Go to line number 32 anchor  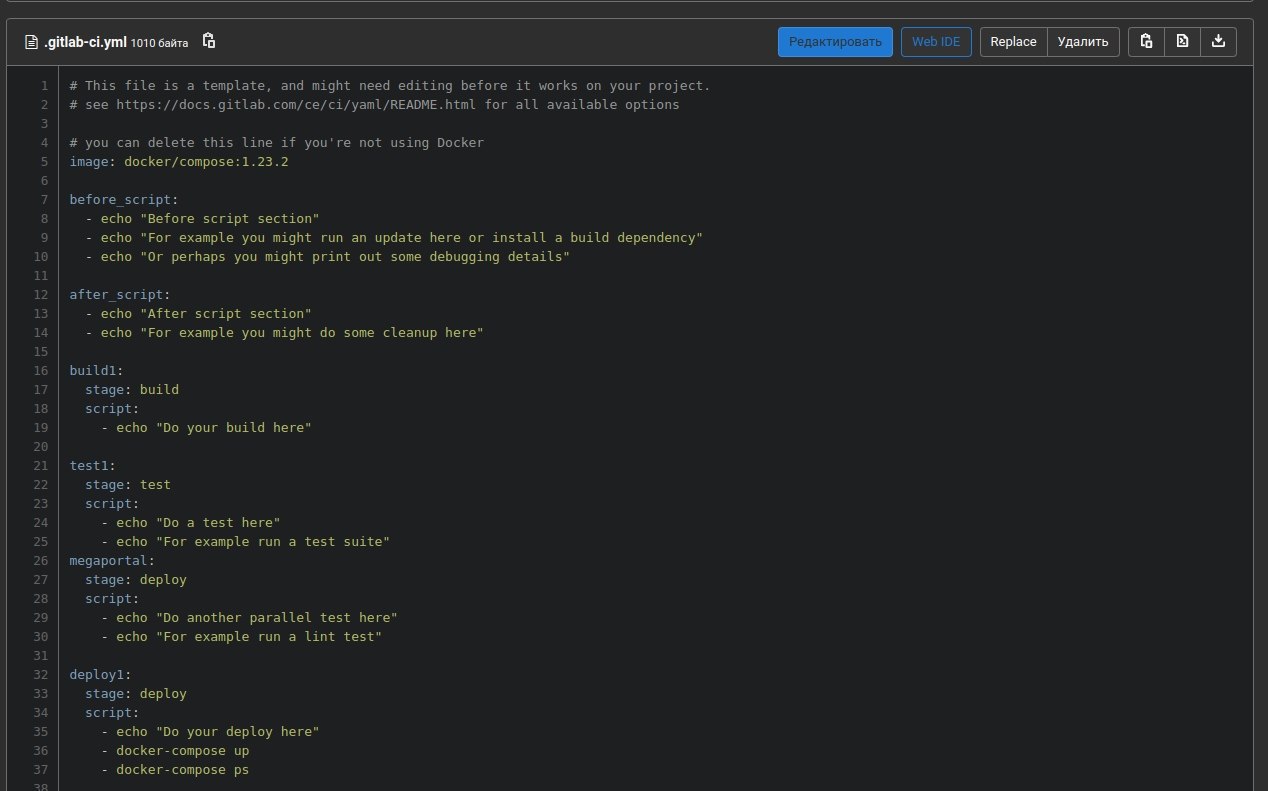coord(41,675)
